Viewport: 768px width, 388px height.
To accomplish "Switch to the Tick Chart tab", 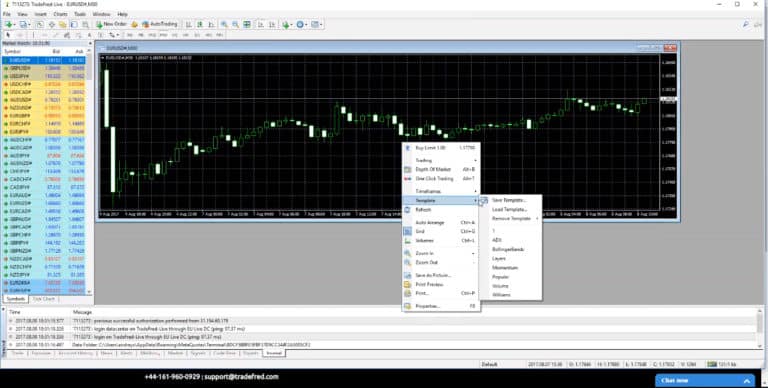I will tap(43, 299).
